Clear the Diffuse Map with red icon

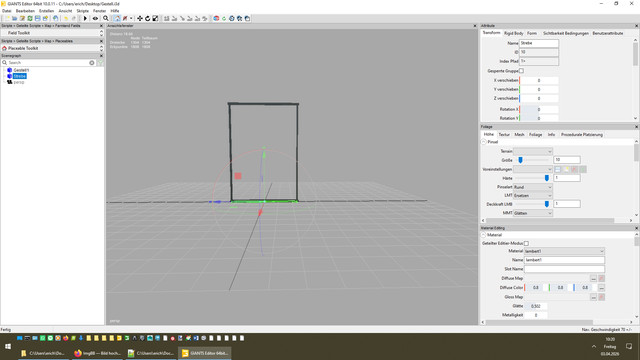pos(601,278)
